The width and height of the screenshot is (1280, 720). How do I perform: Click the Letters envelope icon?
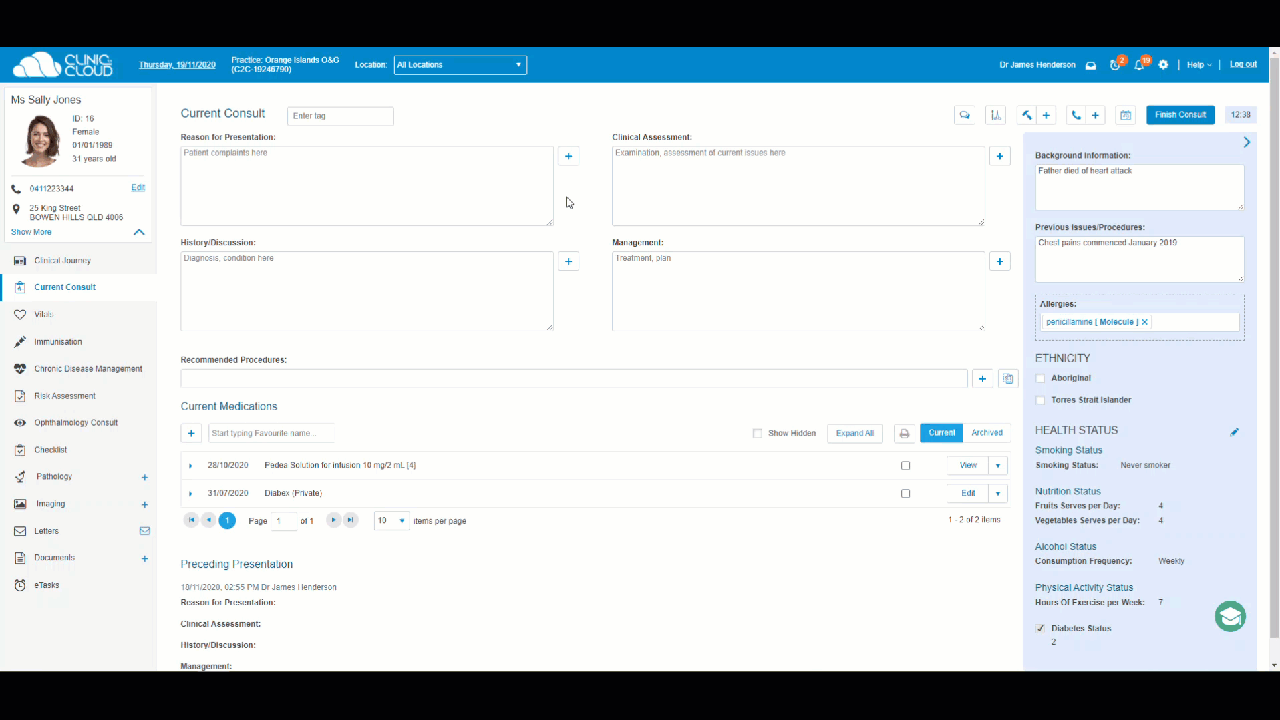tap(145, 531)
